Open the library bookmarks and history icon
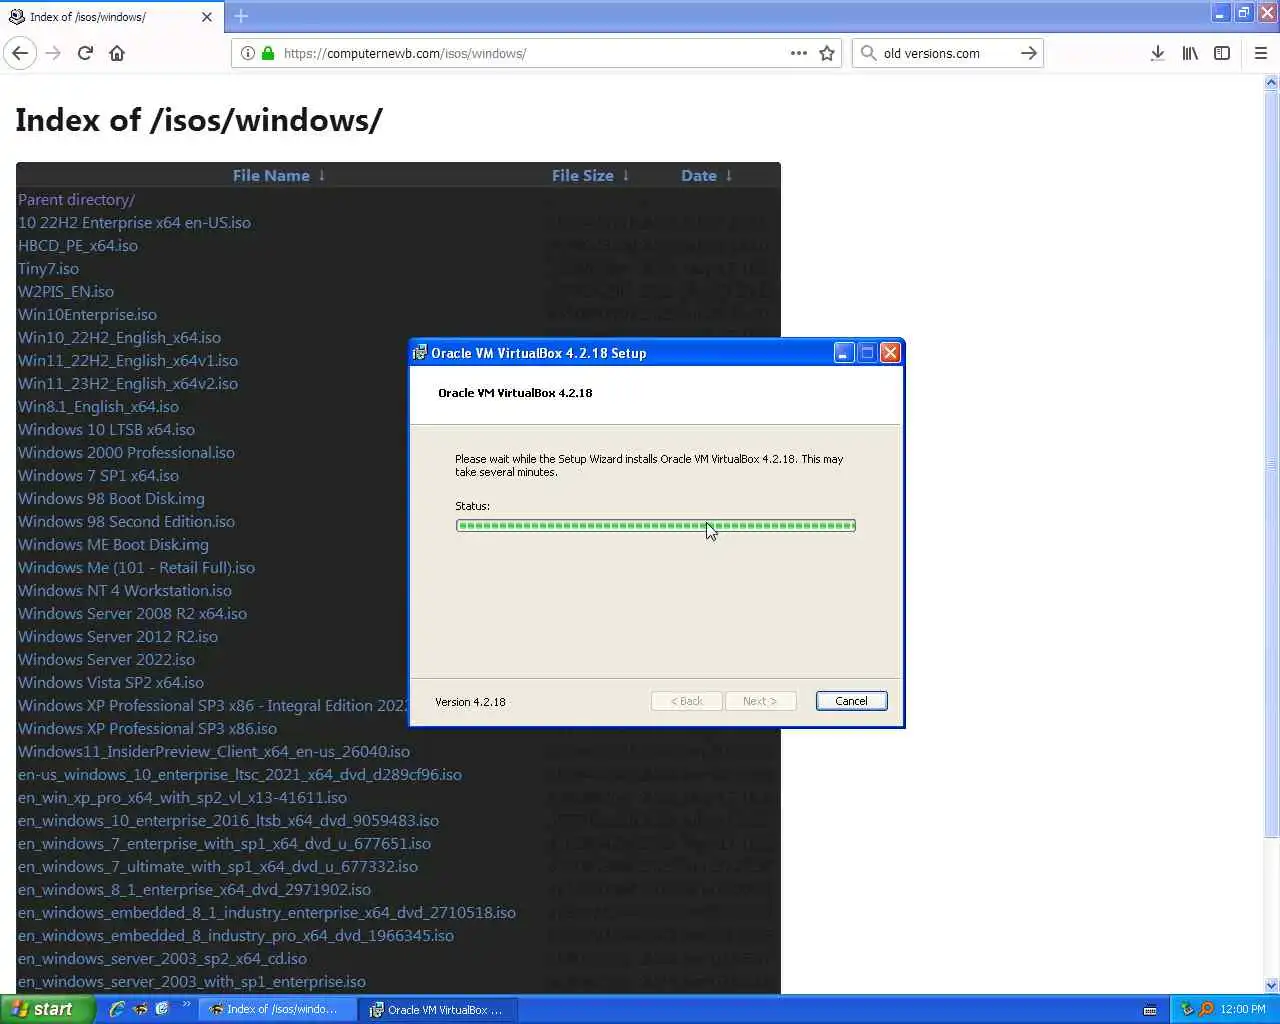This screenshot has width=1280, height=1024. point(1190,53)
